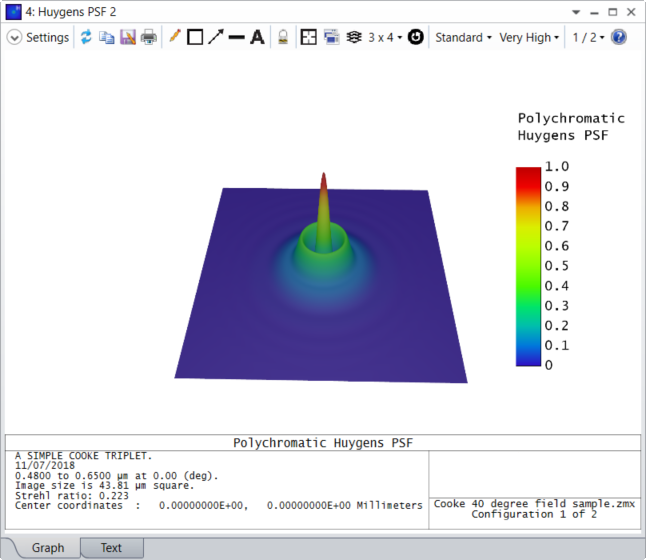Click the Huygens PSF window title icon

pyautogui.click(x=13, y=12)
